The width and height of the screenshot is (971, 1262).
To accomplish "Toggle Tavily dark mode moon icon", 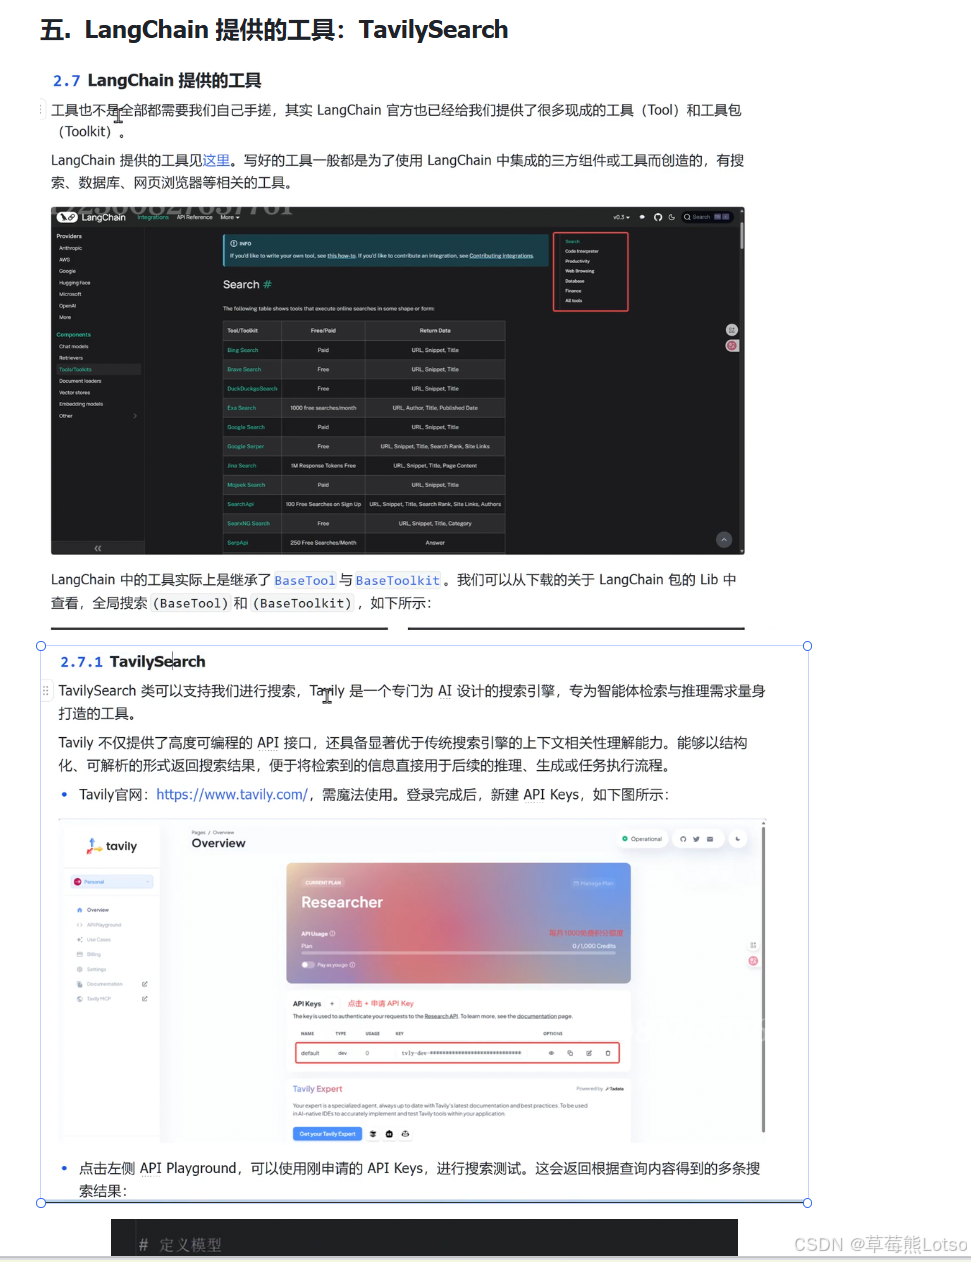I will 738,839.
